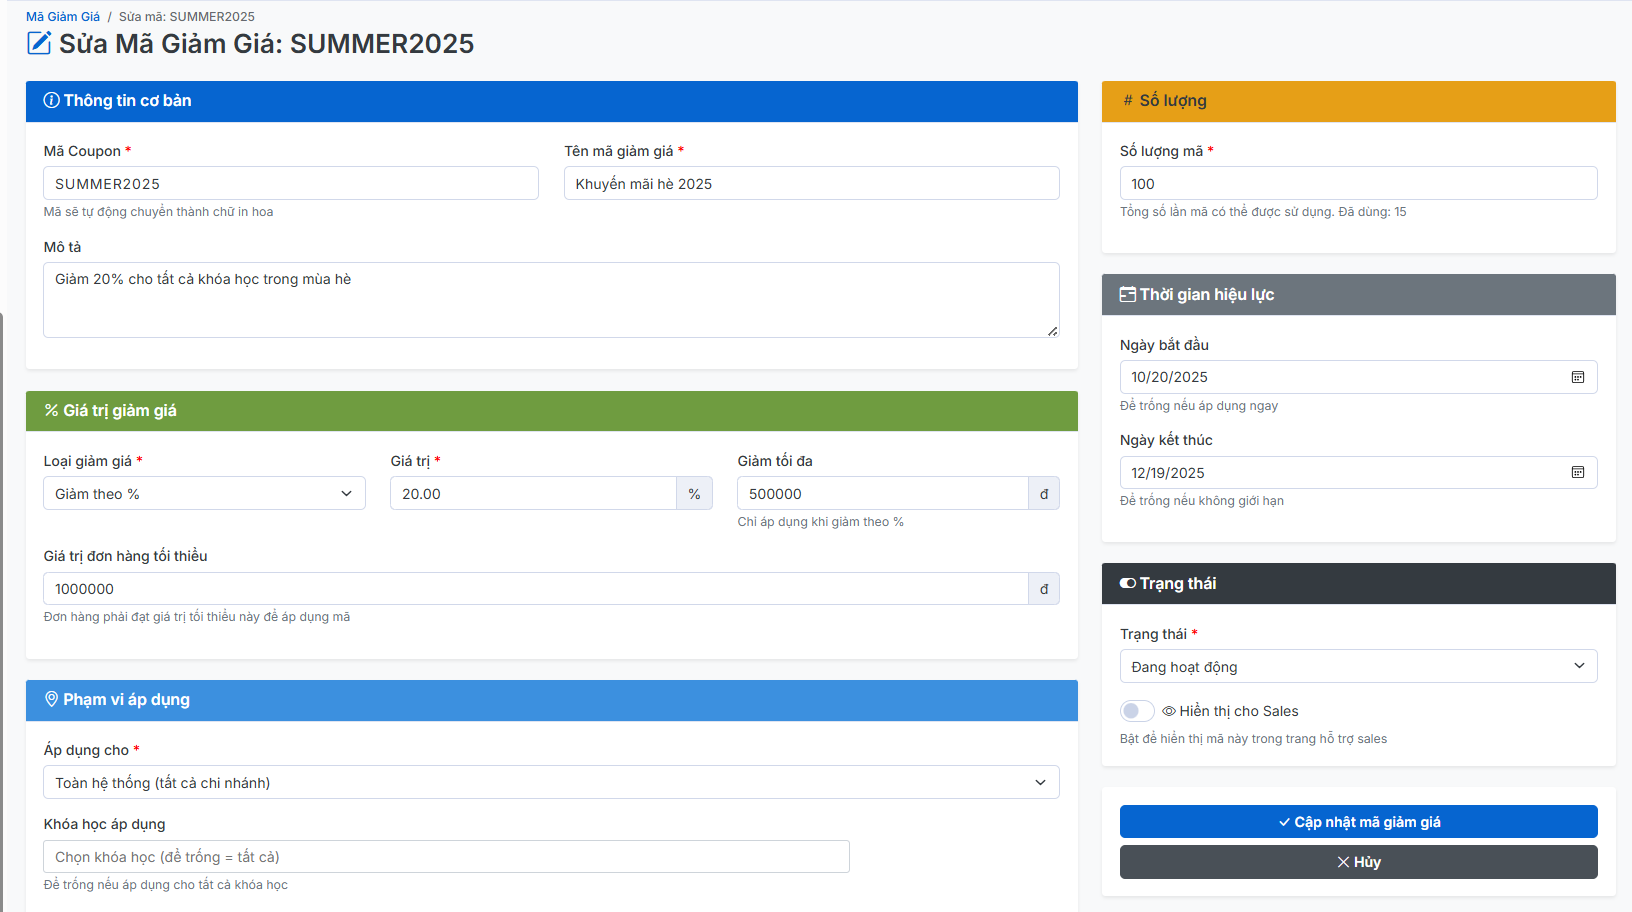Viewport: 1632px width, 912px height.
Task: Click the info icon in Thông tin cơ bản header
Action: (x=51, y=101)
